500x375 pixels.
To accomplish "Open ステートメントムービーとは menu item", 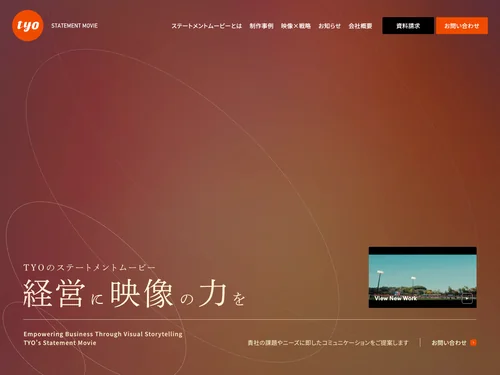I will click(207, 26).
